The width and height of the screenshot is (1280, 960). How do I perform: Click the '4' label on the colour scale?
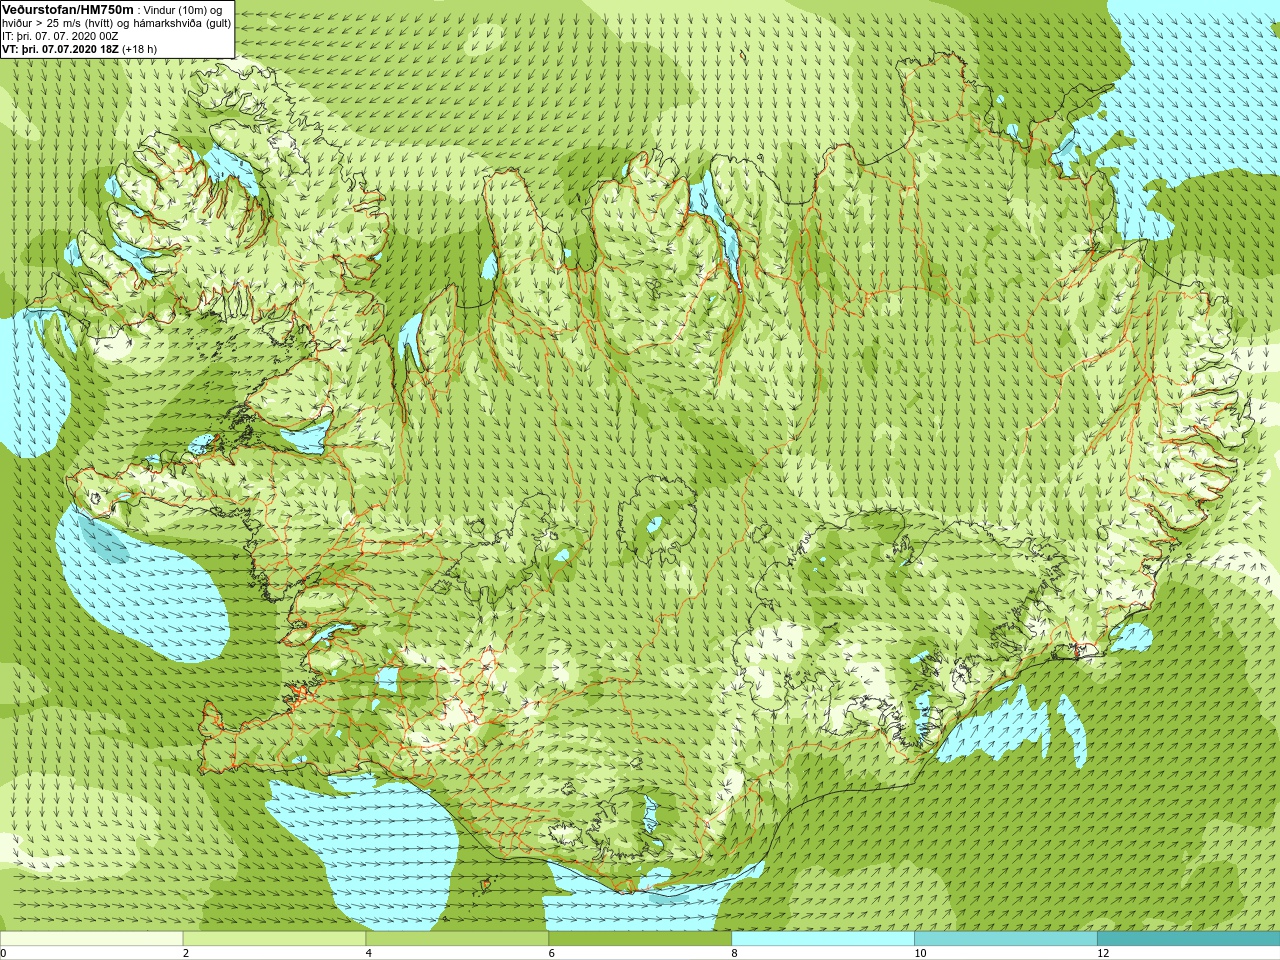coord(369,953)
